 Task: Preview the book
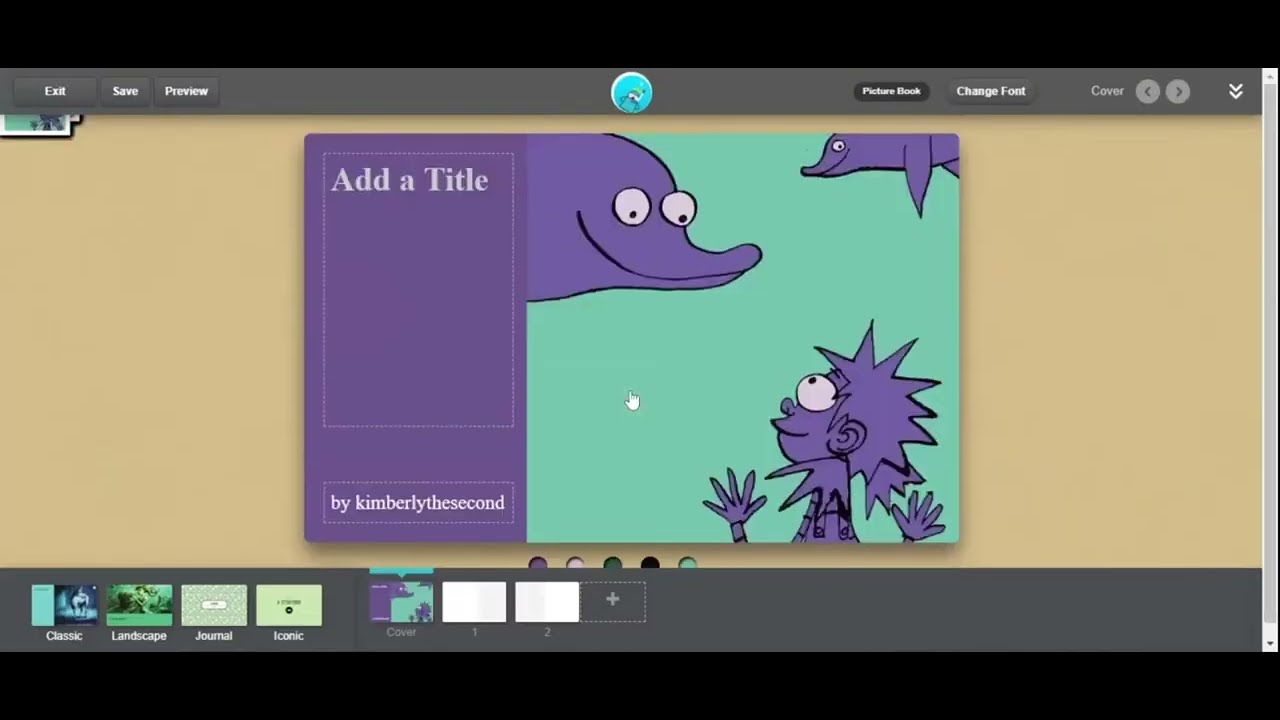point(186,91)
